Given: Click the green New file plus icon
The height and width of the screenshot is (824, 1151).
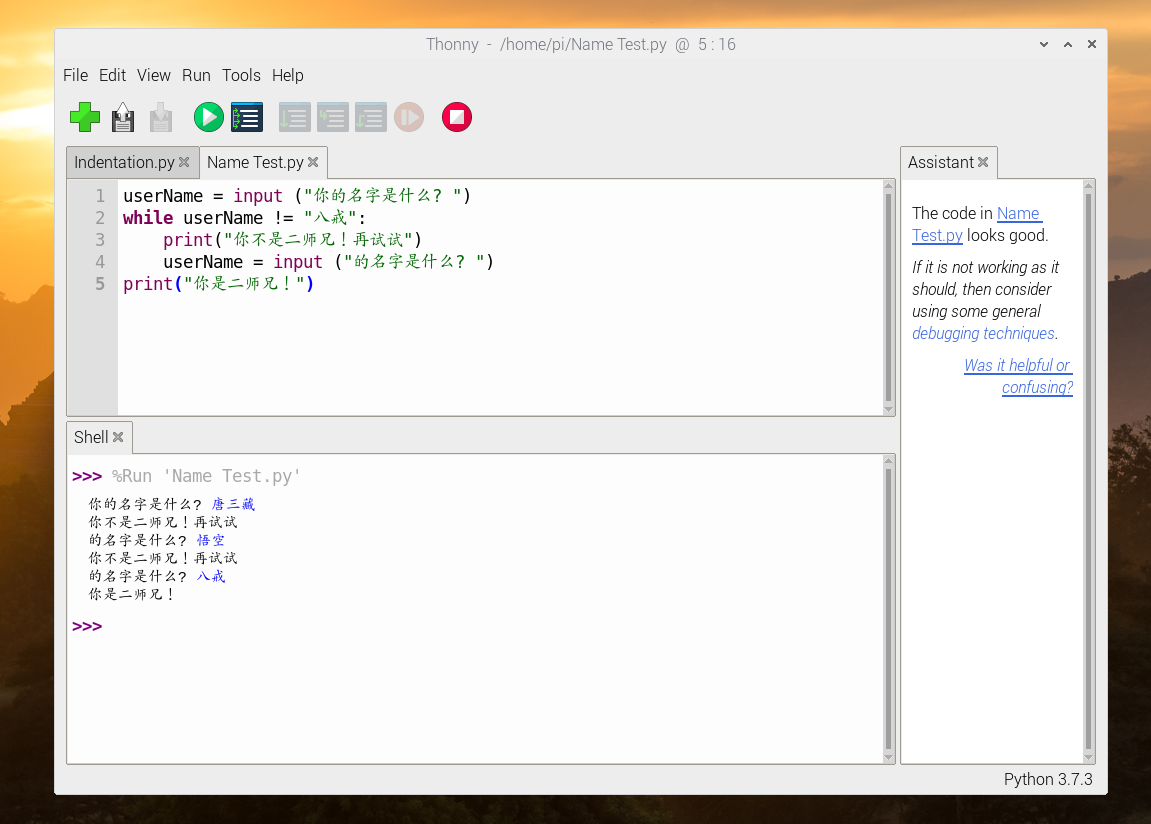Looking at the screenshot, I should tap(85, 117).
